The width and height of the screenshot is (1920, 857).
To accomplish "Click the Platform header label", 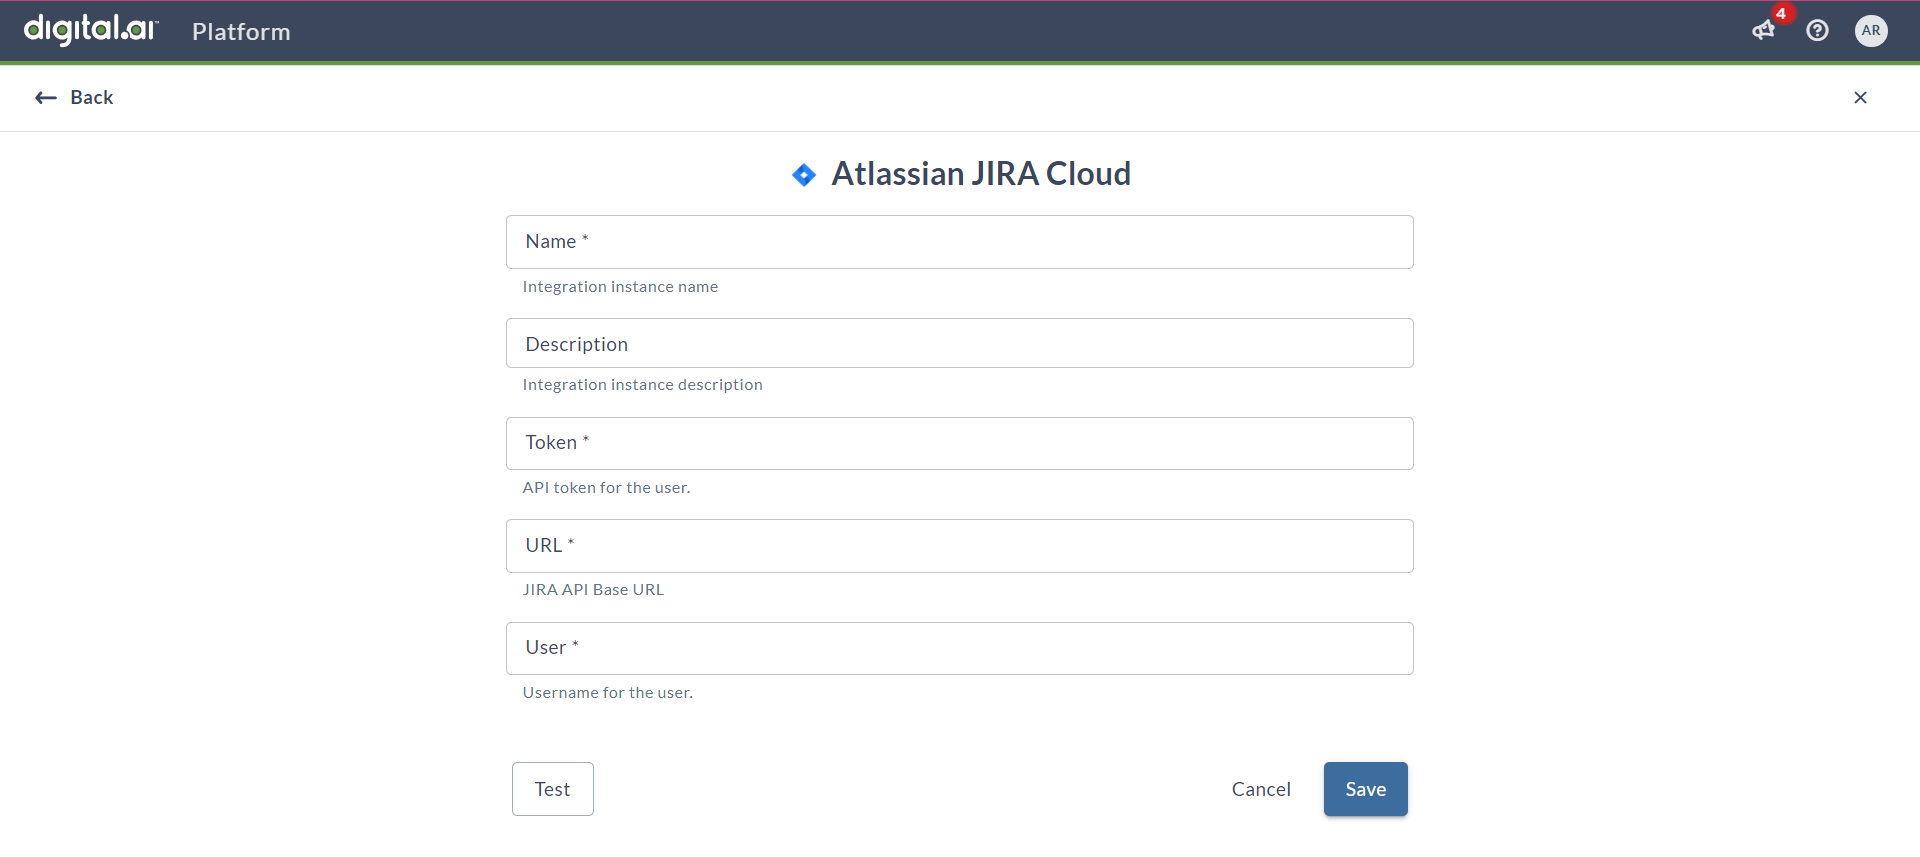I will click(241, 32).
